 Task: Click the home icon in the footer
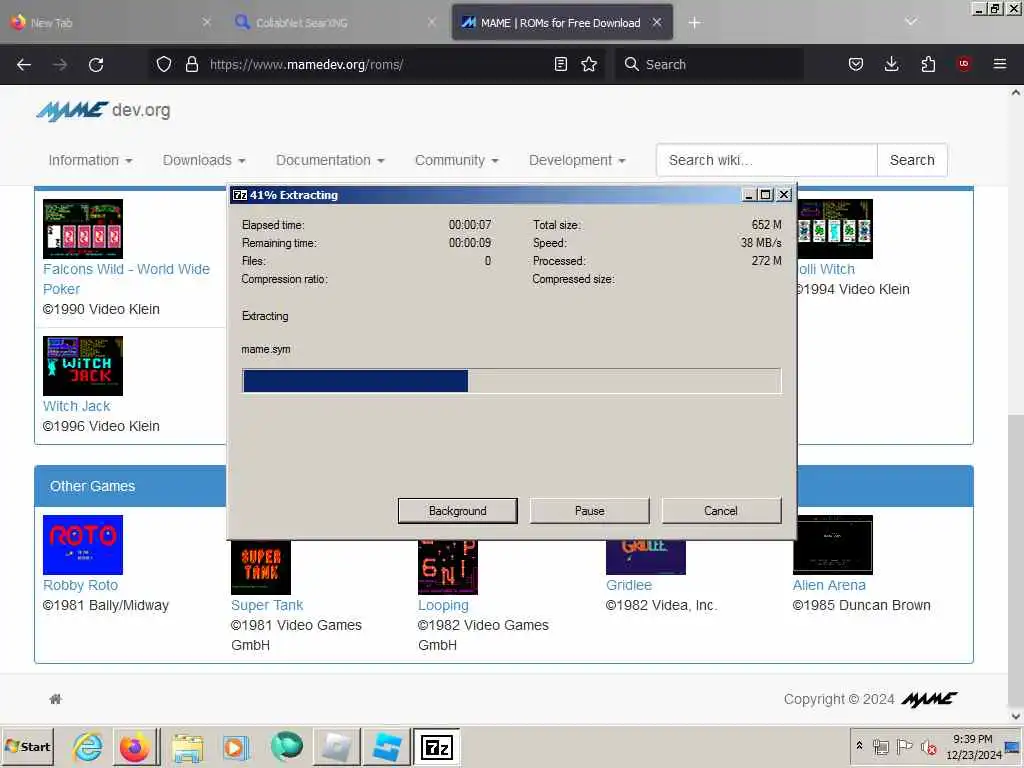click(x=56, y=699)
